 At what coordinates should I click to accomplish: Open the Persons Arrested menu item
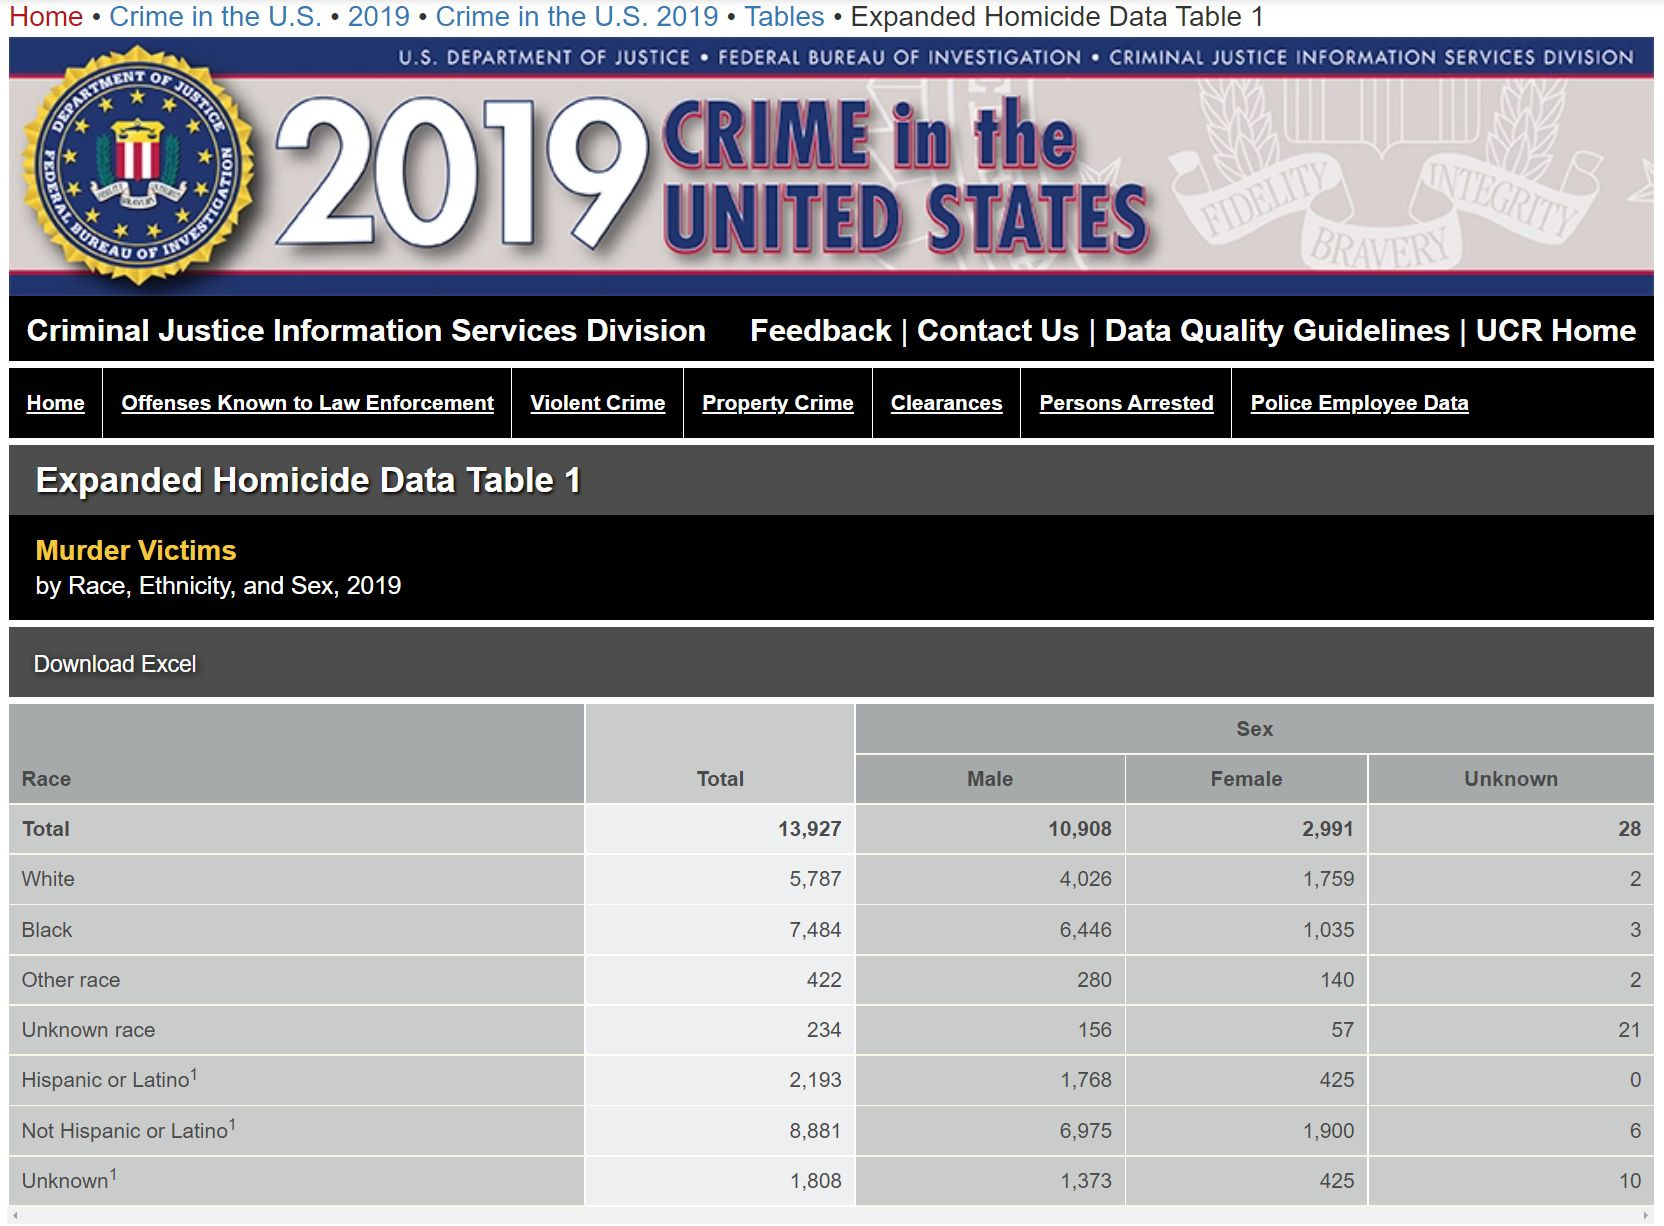click(1126, 403)
